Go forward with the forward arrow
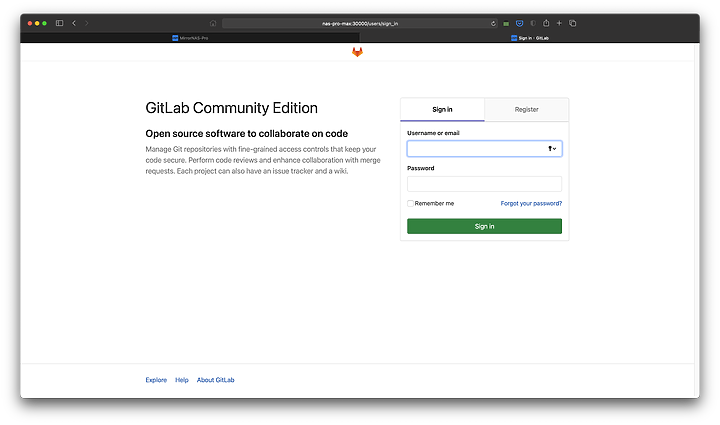 [x=86, y=23]
